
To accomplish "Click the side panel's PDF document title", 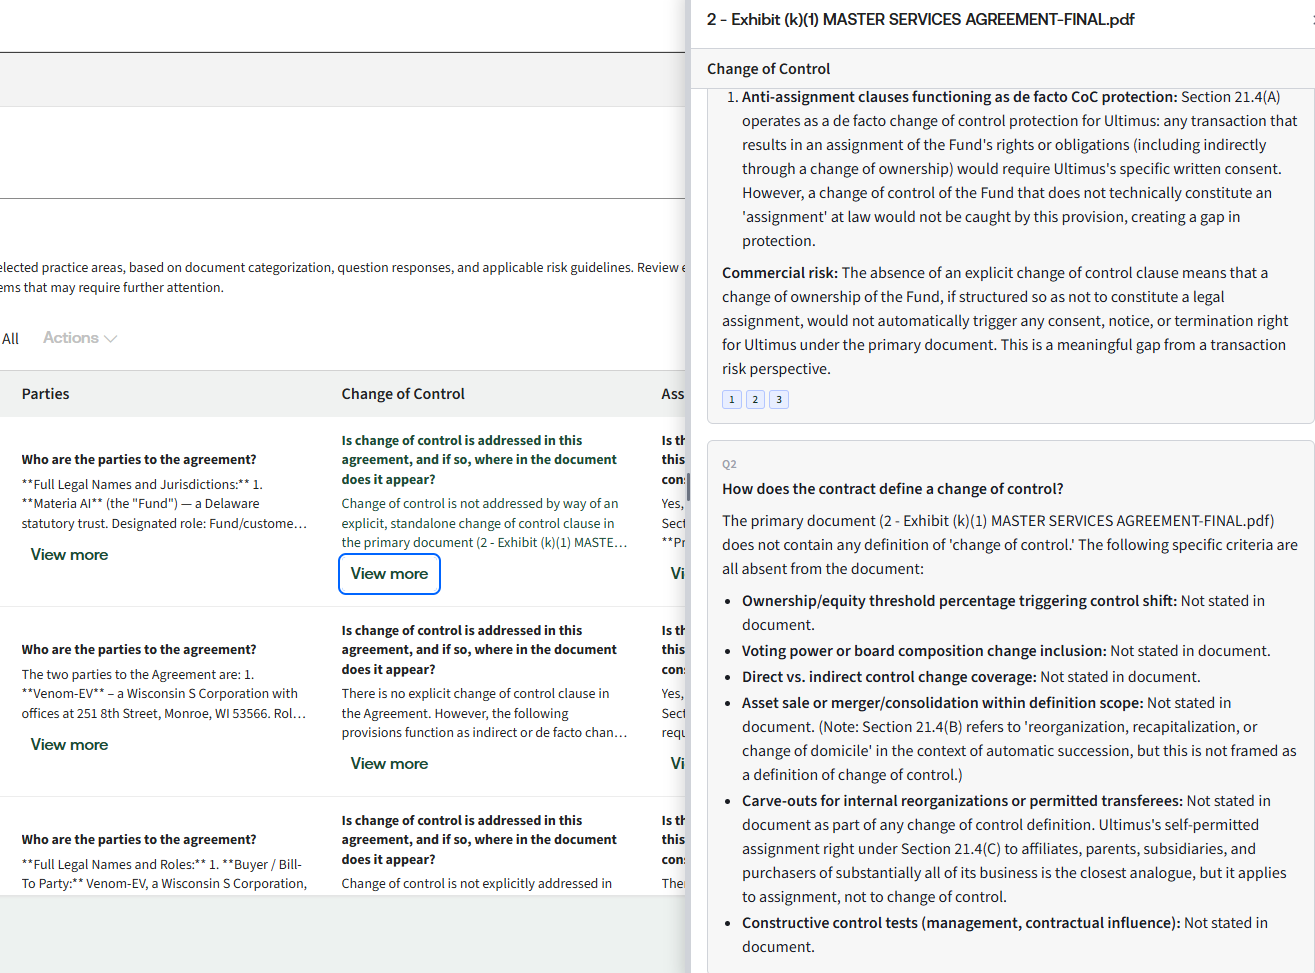I will point(920,19).
